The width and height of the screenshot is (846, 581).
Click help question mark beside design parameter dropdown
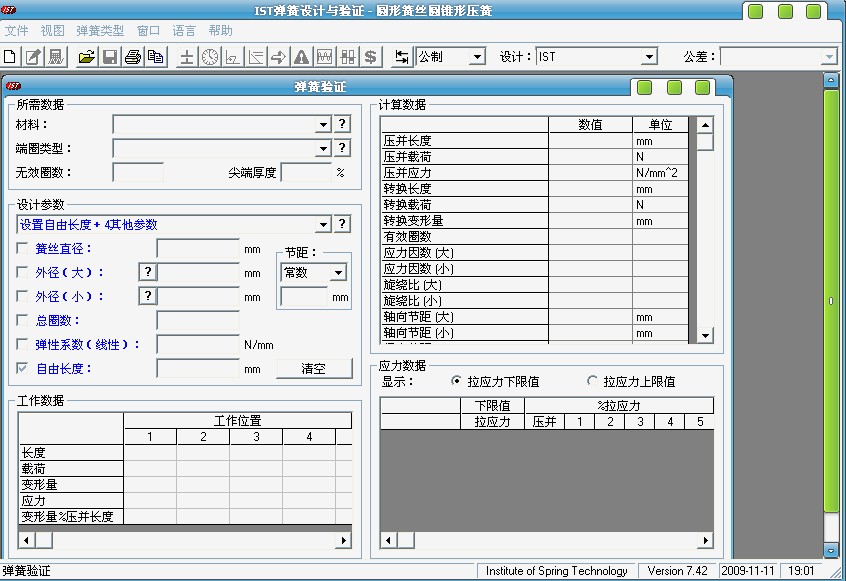pos(342,224)
